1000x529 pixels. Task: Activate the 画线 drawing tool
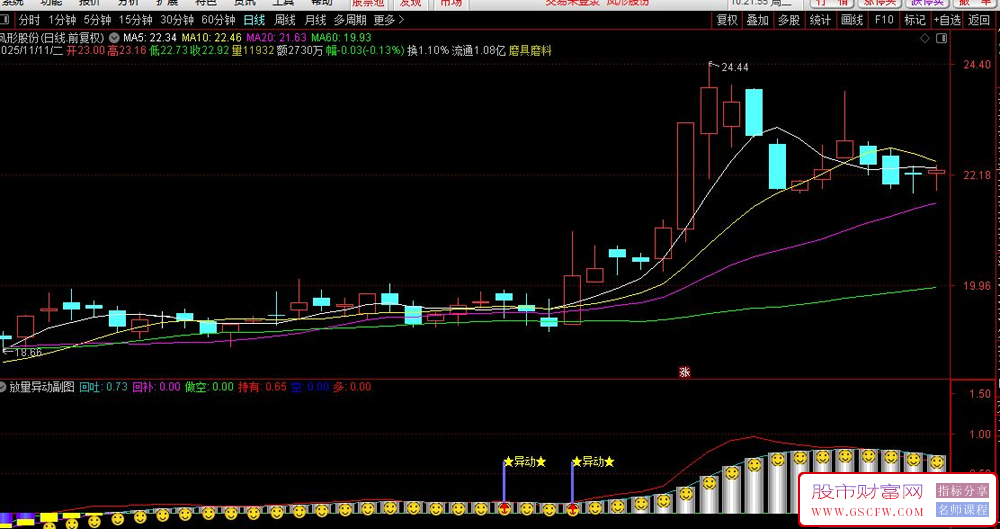coord(851,20)
